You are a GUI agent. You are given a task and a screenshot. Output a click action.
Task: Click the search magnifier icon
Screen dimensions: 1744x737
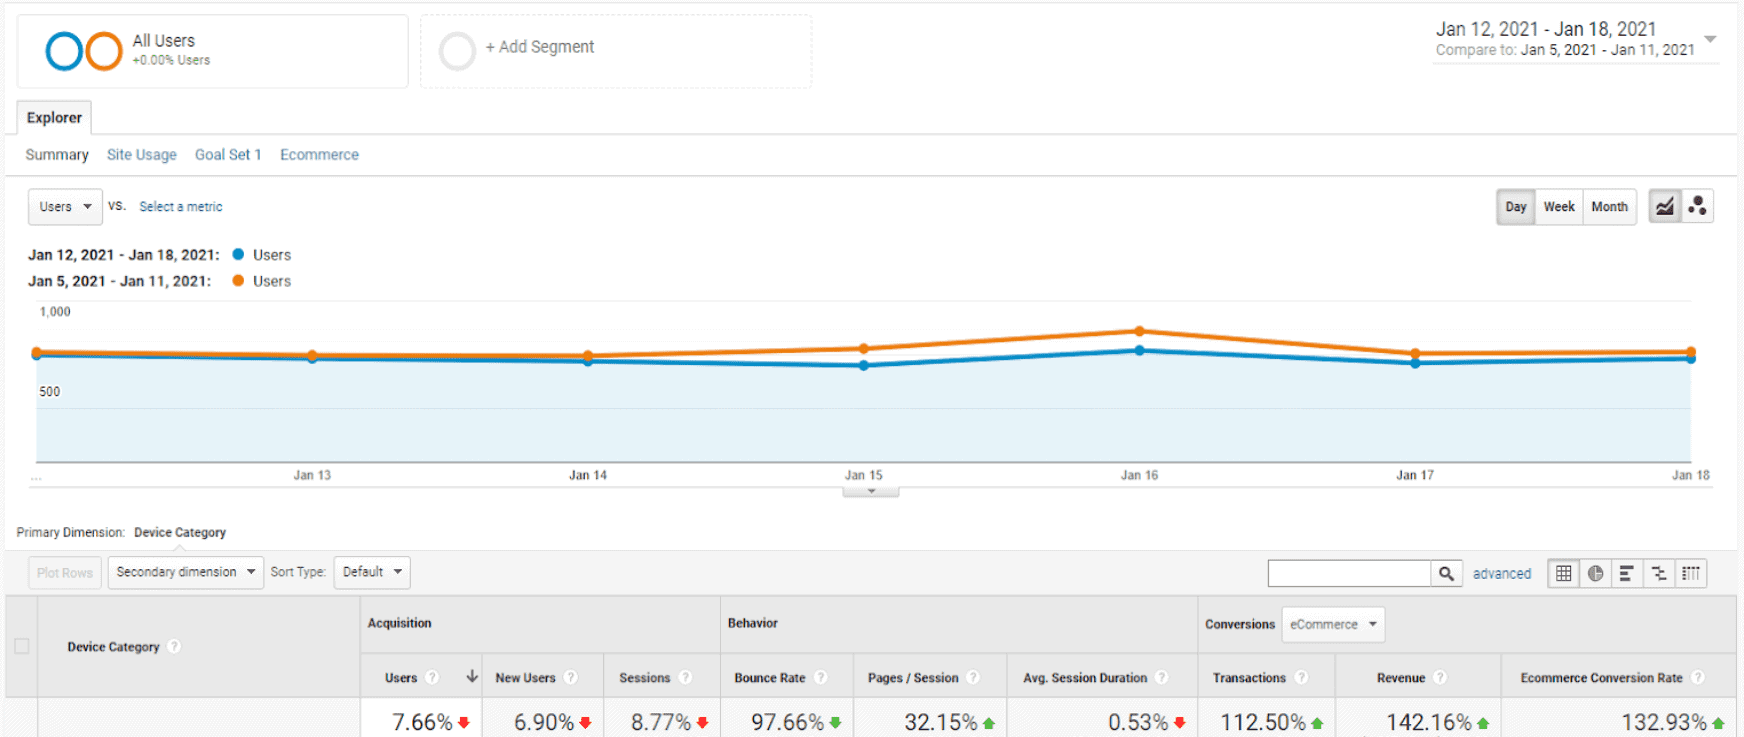click(1446, 573)
